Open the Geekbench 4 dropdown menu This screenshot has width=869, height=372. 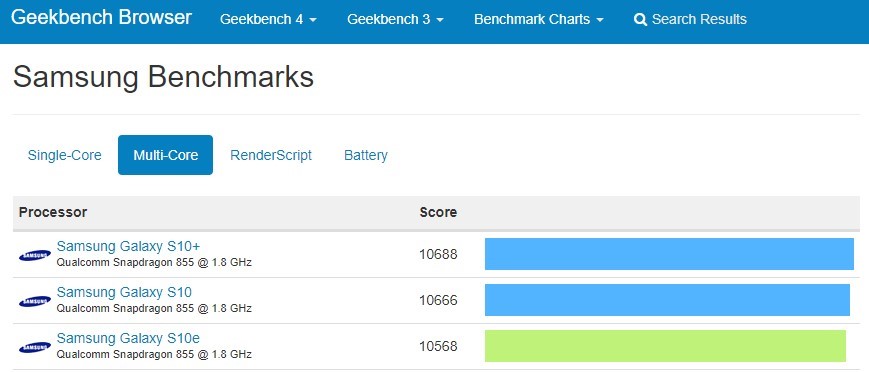pos(268,19)
